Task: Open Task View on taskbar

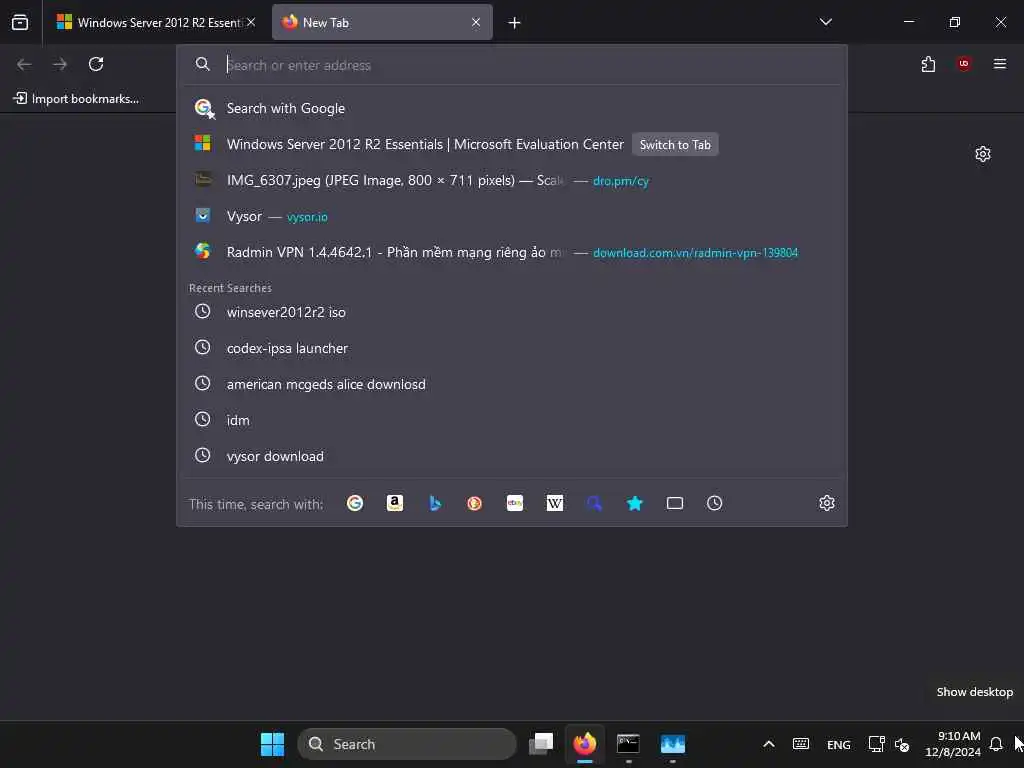Action: point(541,744)
